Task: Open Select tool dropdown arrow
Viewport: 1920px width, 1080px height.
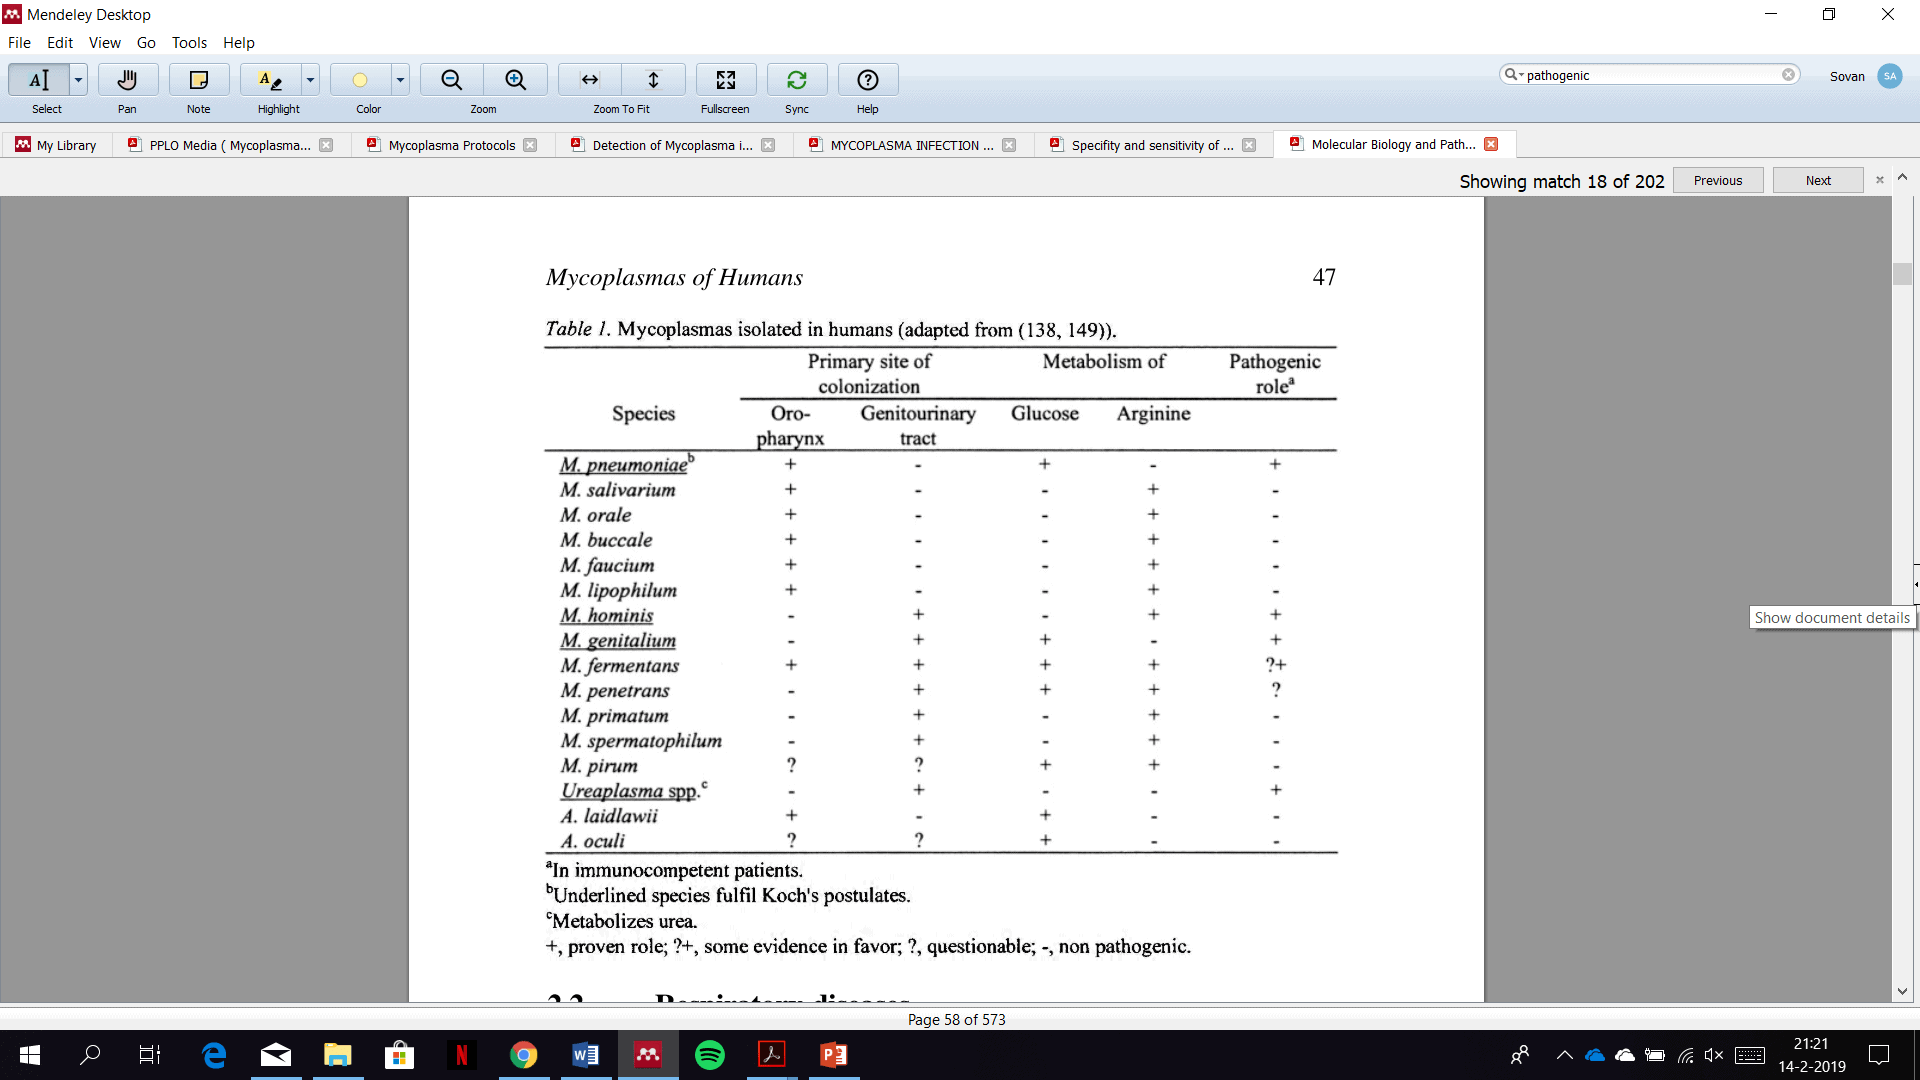Action: (78, 80)
